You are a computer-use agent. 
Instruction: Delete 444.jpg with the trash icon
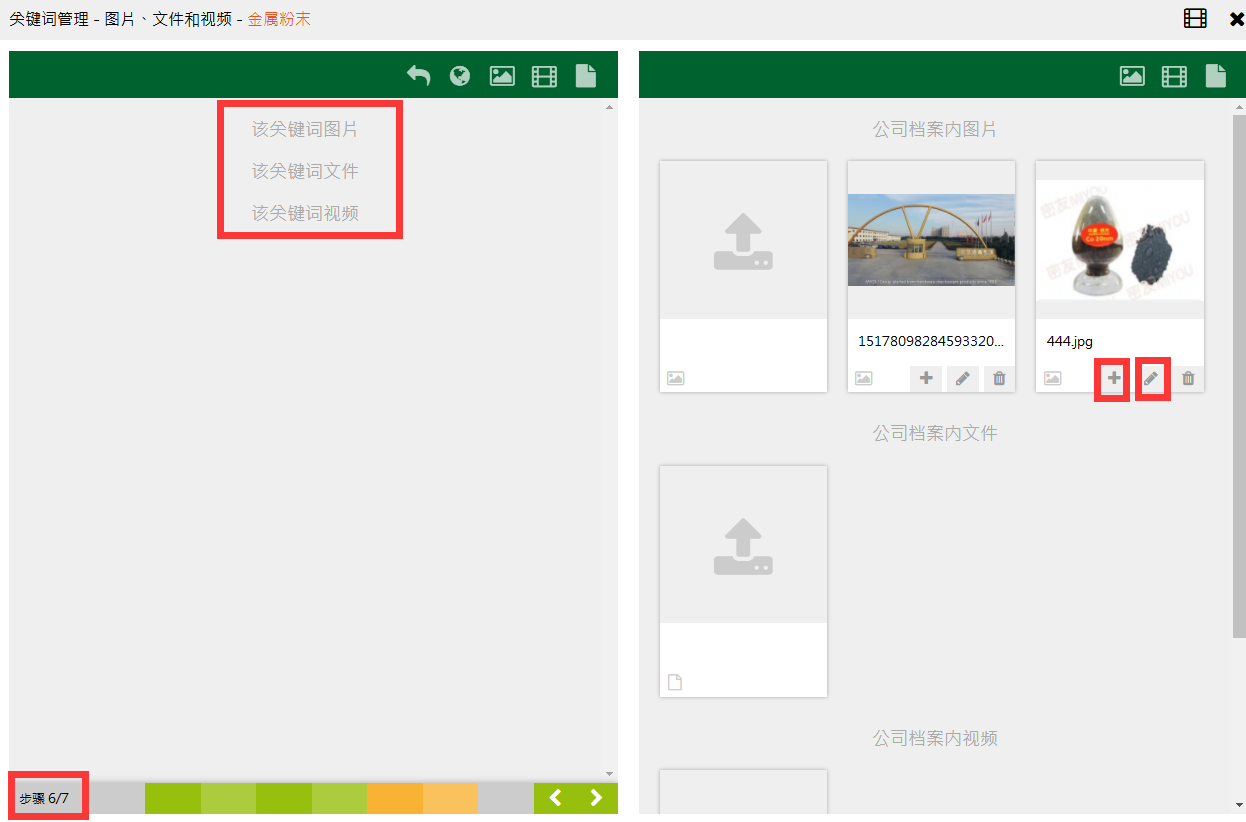click(1188, 379)
